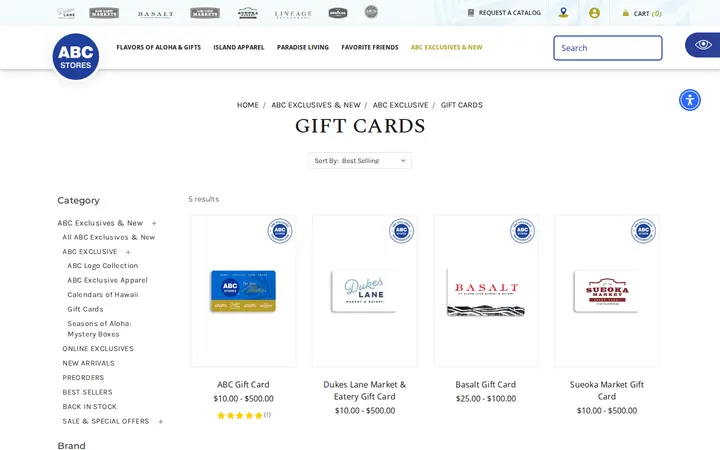Open the user account icon
Viewport: 720px width, 450px height.
coord(594,13)
